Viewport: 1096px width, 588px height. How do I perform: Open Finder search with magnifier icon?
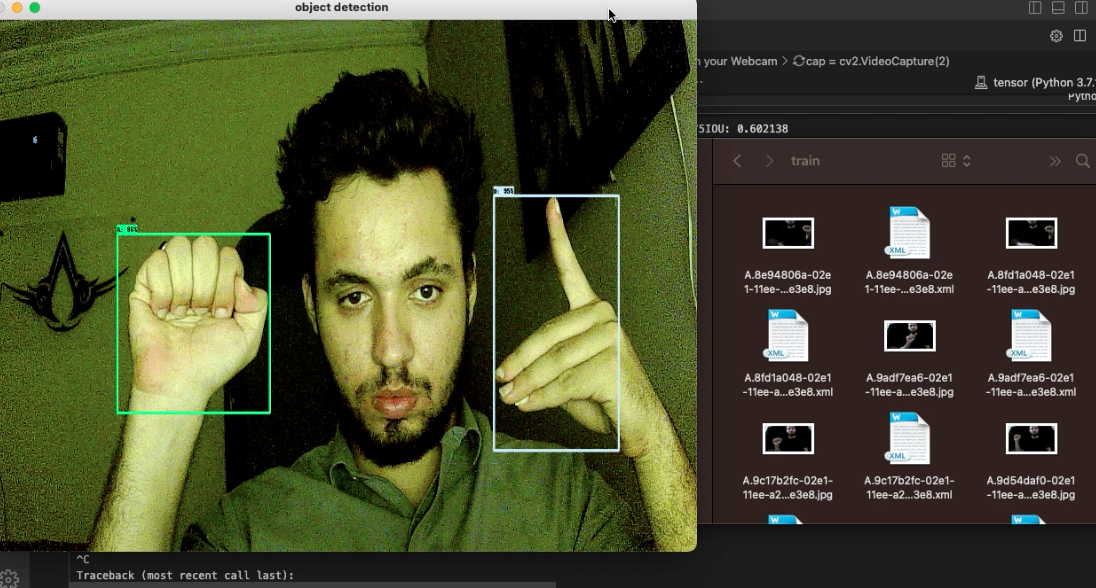[1082, 161]
